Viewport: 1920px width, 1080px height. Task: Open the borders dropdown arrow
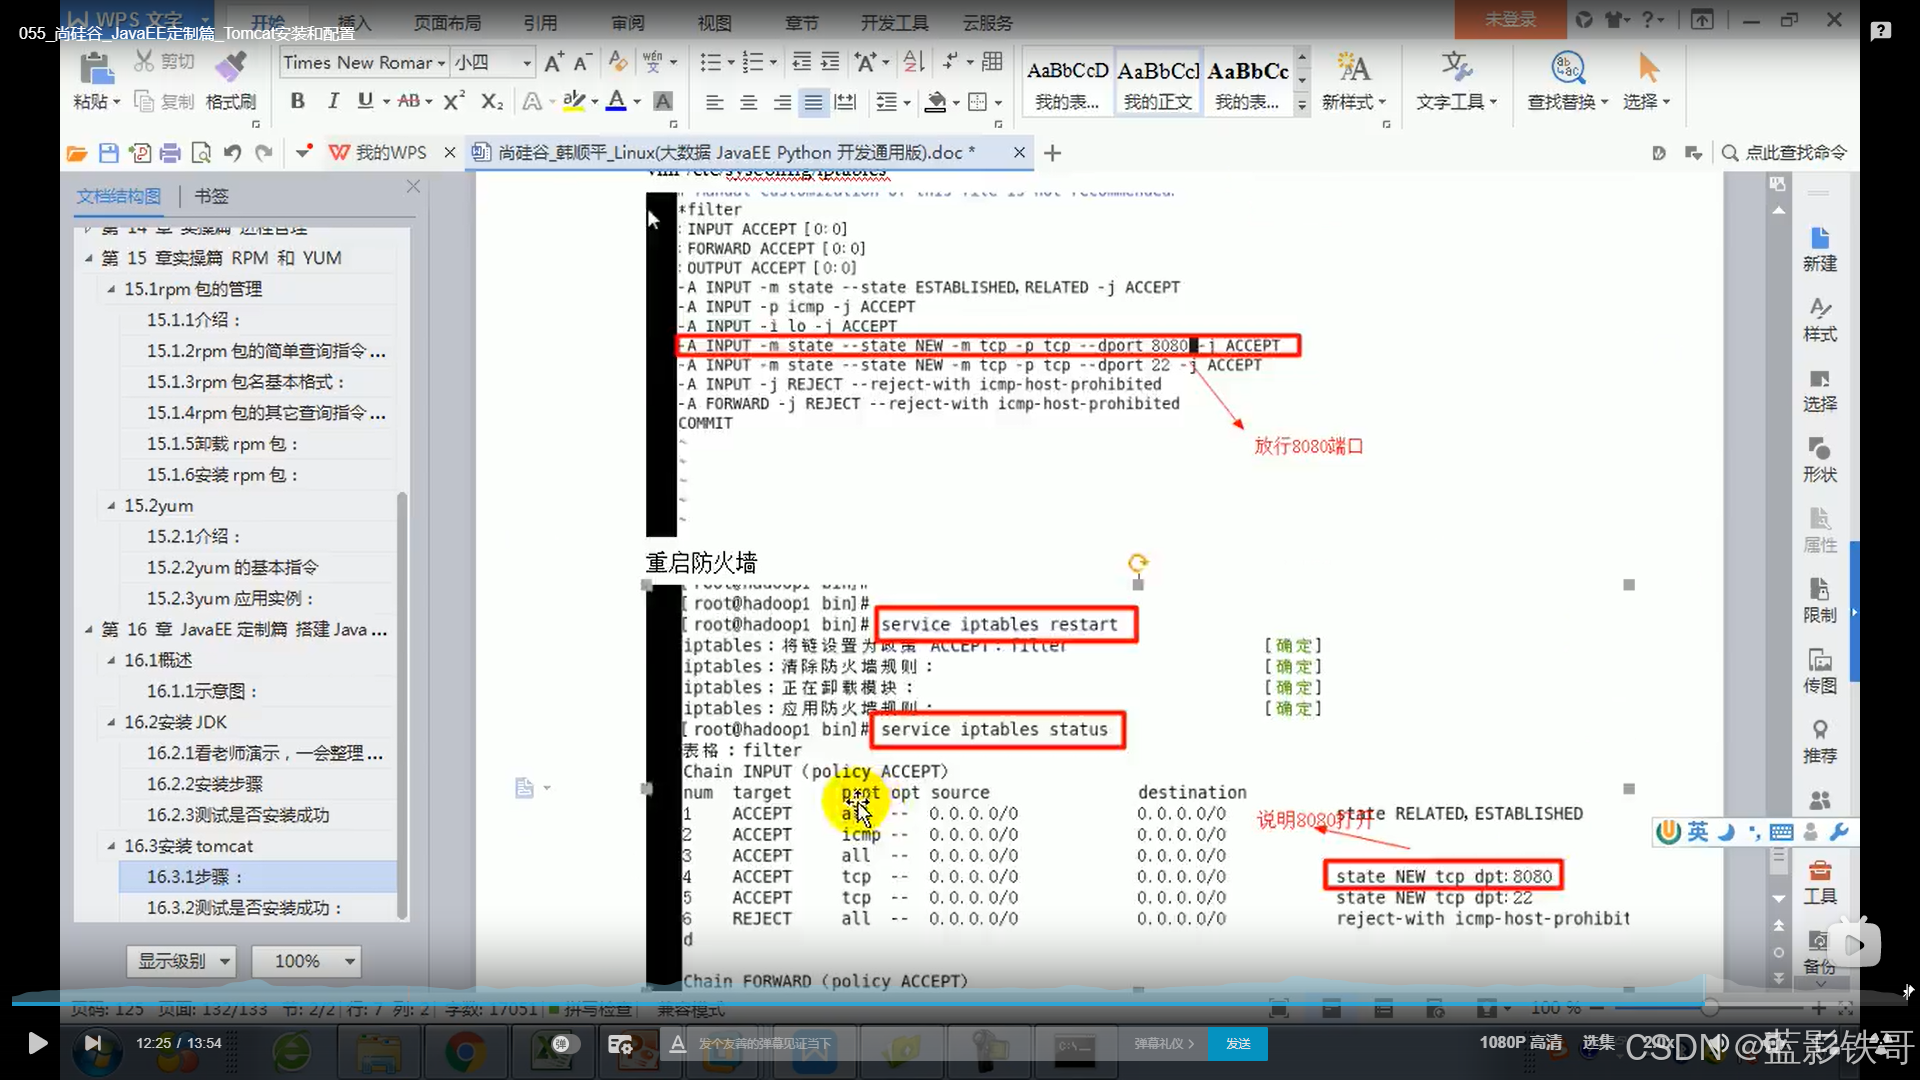998,103
